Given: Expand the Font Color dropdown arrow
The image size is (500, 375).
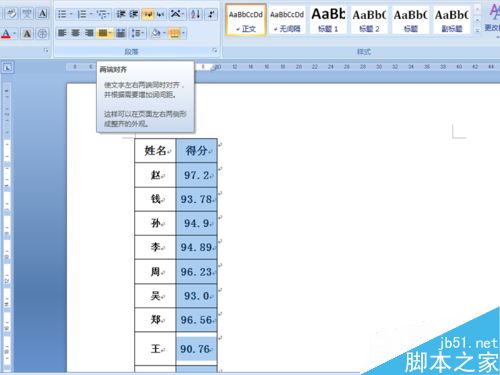Looking at the screenshot, I should coord(14,33).
